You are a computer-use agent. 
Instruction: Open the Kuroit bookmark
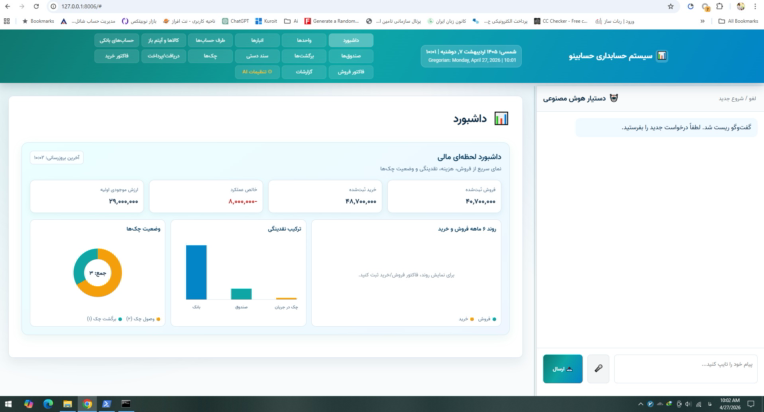[266, 21]
